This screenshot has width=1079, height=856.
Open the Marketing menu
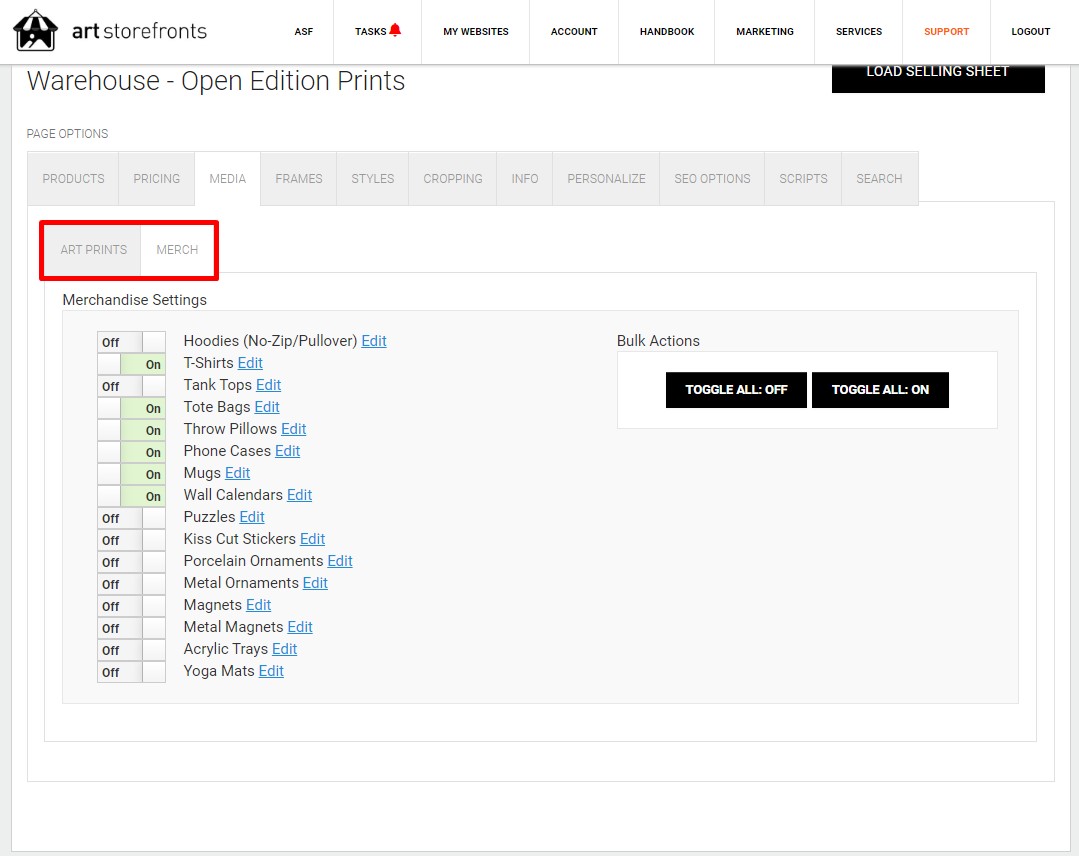pyautogui.click(x=765, y=32)
